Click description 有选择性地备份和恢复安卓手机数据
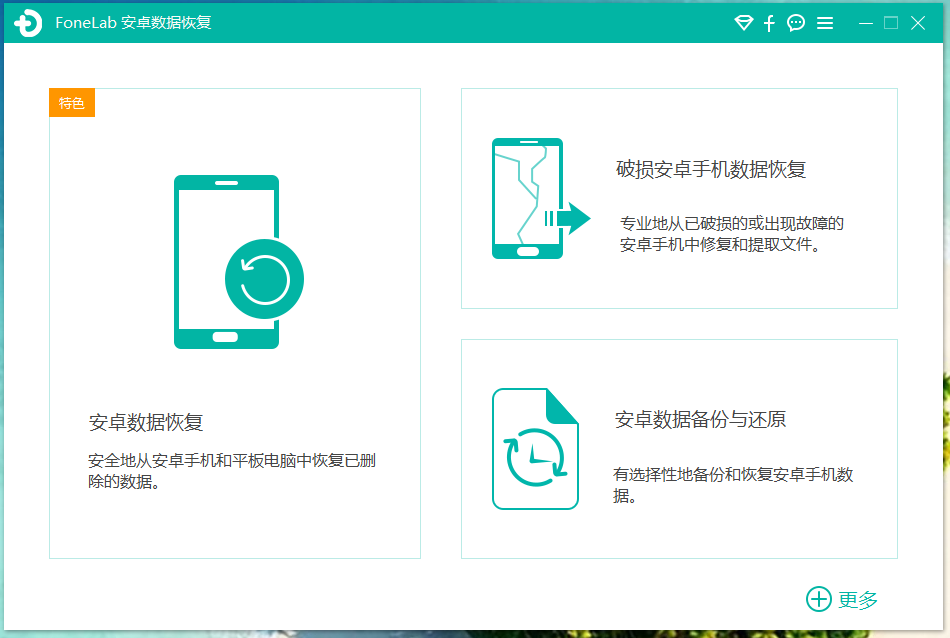This screenshot has width=950, height=638. 733,485
